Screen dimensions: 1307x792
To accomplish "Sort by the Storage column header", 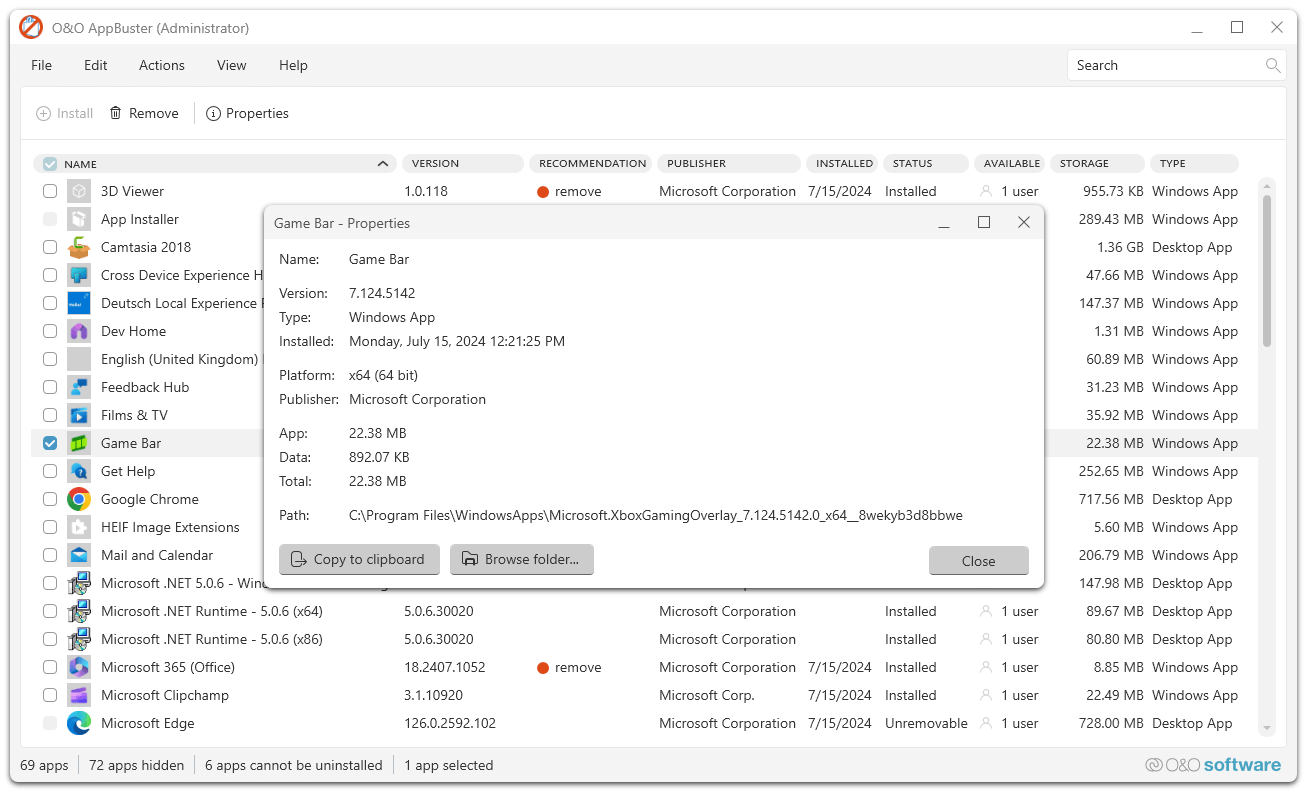I will 1097,163.
